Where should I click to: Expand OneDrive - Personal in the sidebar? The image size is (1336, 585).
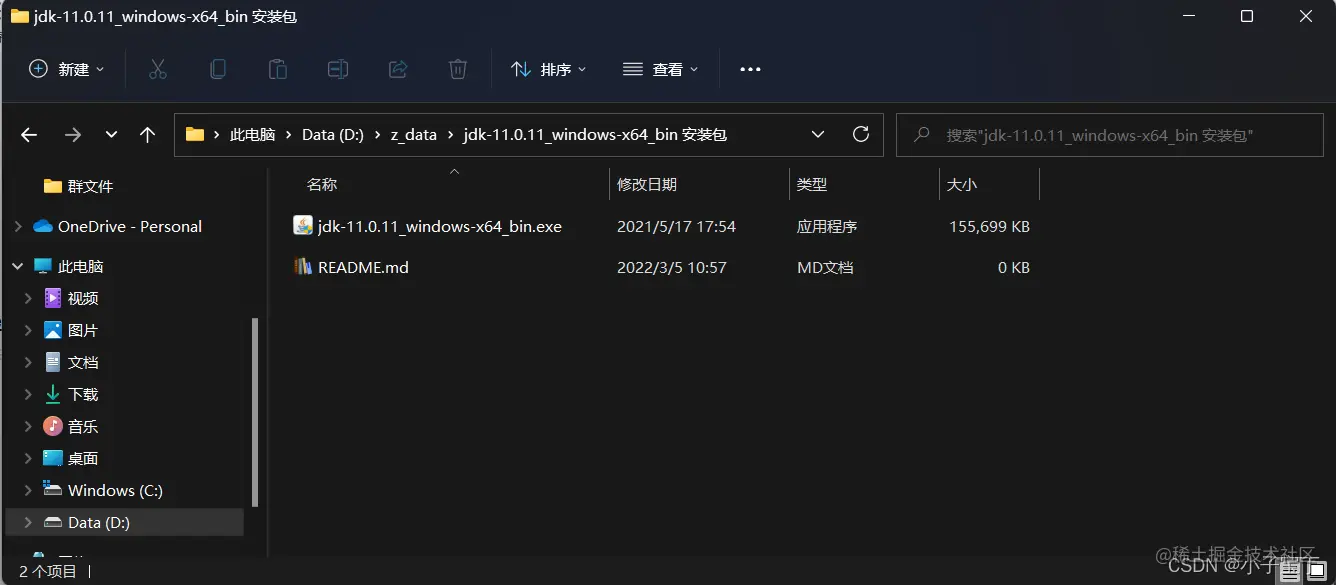(x=16, y=226)
